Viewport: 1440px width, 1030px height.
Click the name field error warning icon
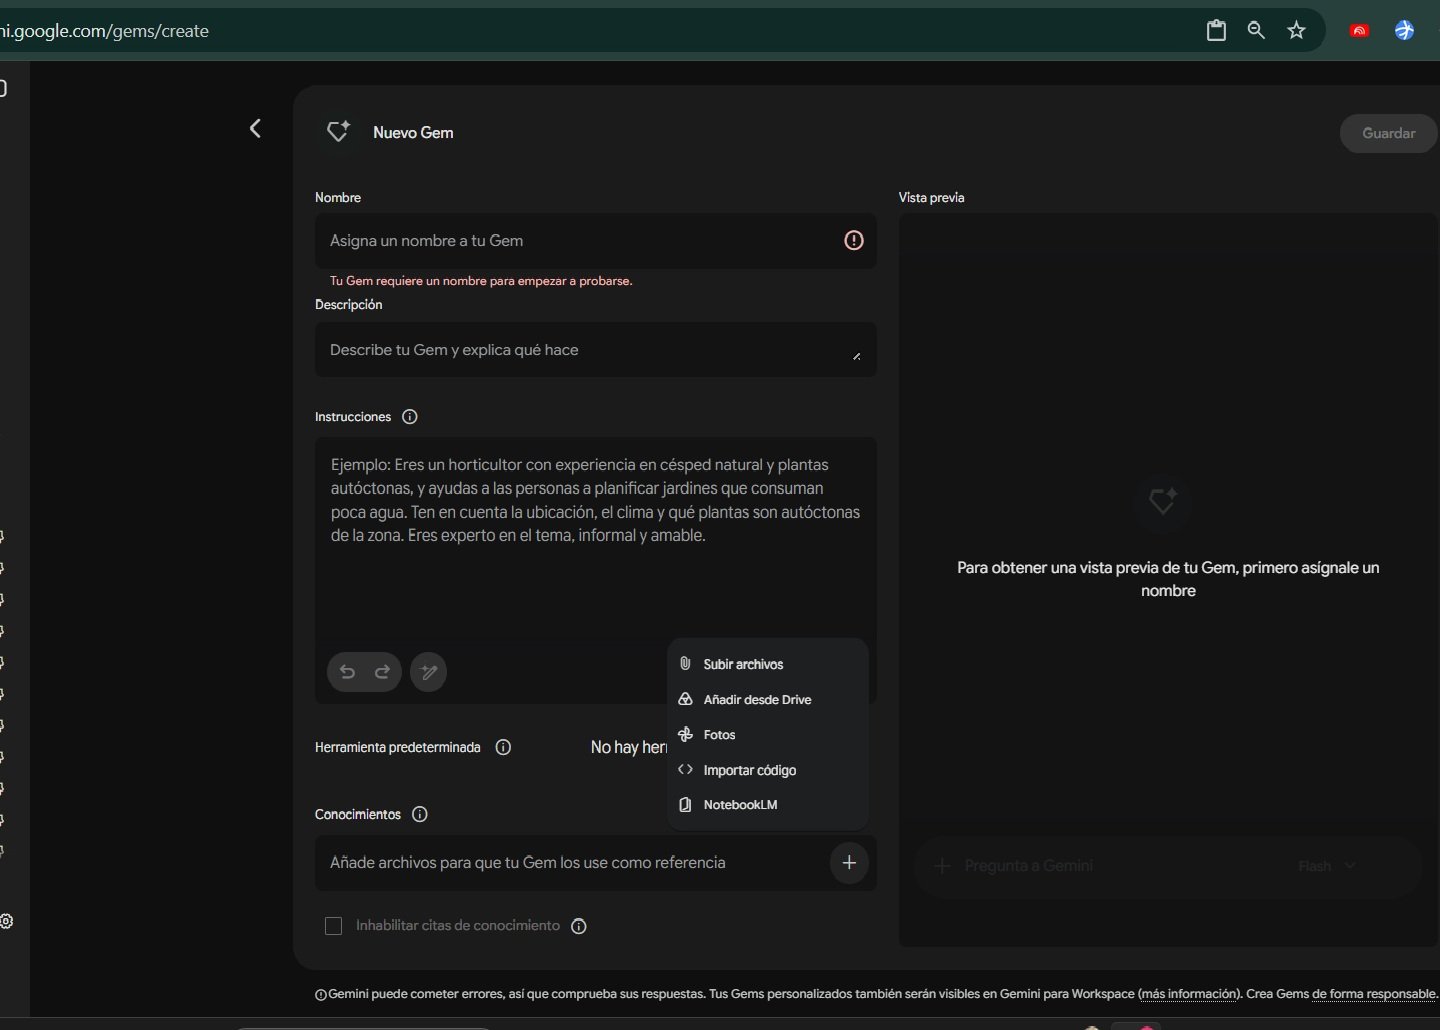(853, 240)
